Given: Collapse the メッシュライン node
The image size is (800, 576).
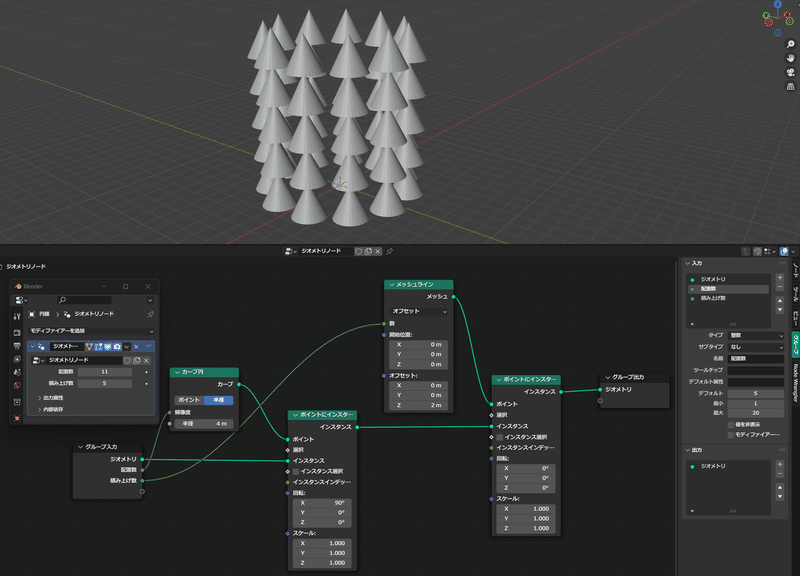Looking at the screenshot, I should pyautogui.click(x=392, y=285).
